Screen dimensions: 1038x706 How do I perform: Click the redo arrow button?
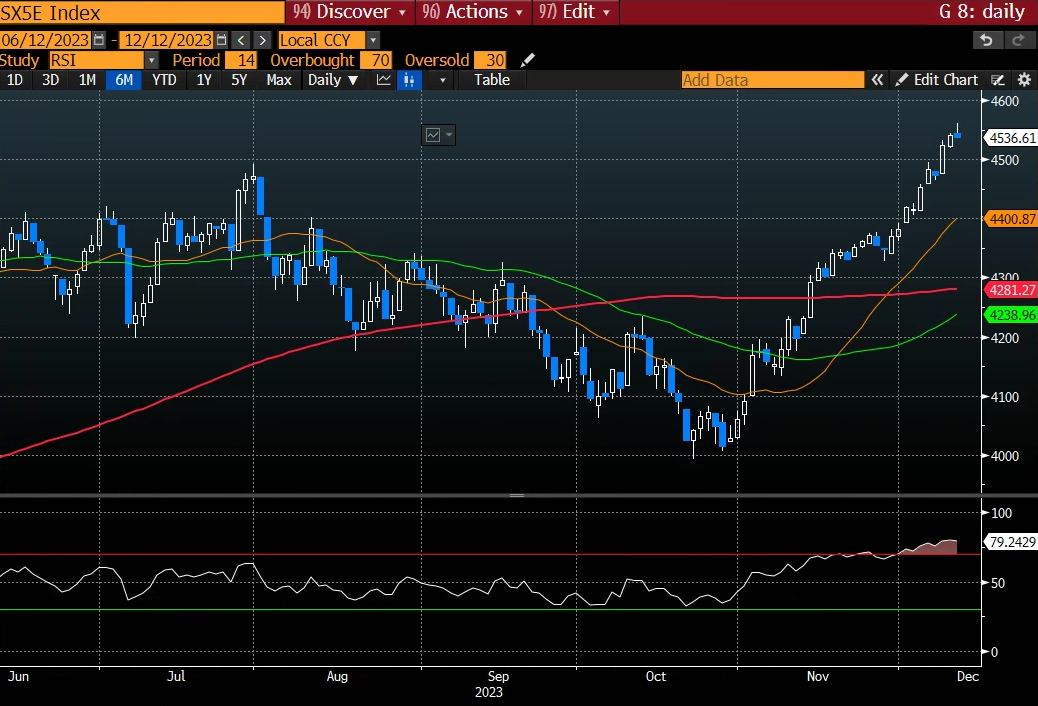[x=1019, y=40]
